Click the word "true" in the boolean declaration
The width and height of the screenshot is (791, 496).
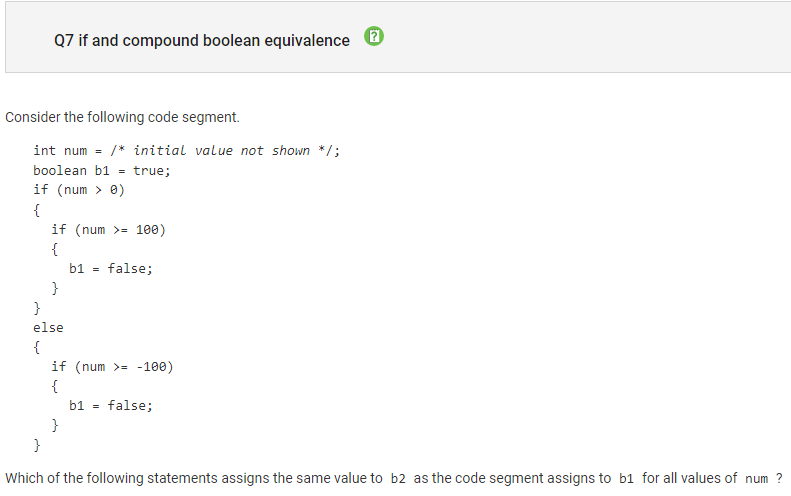(x=148, y=171)
